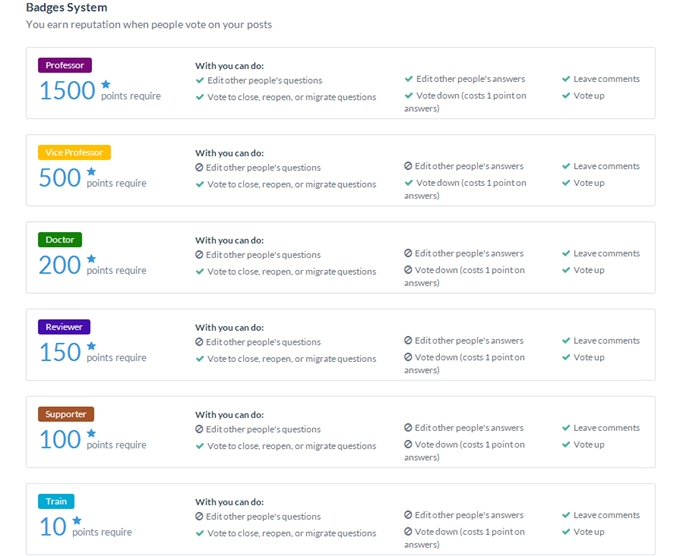
Task: Click Train's check icon for Leave comments
Action: 566,515
